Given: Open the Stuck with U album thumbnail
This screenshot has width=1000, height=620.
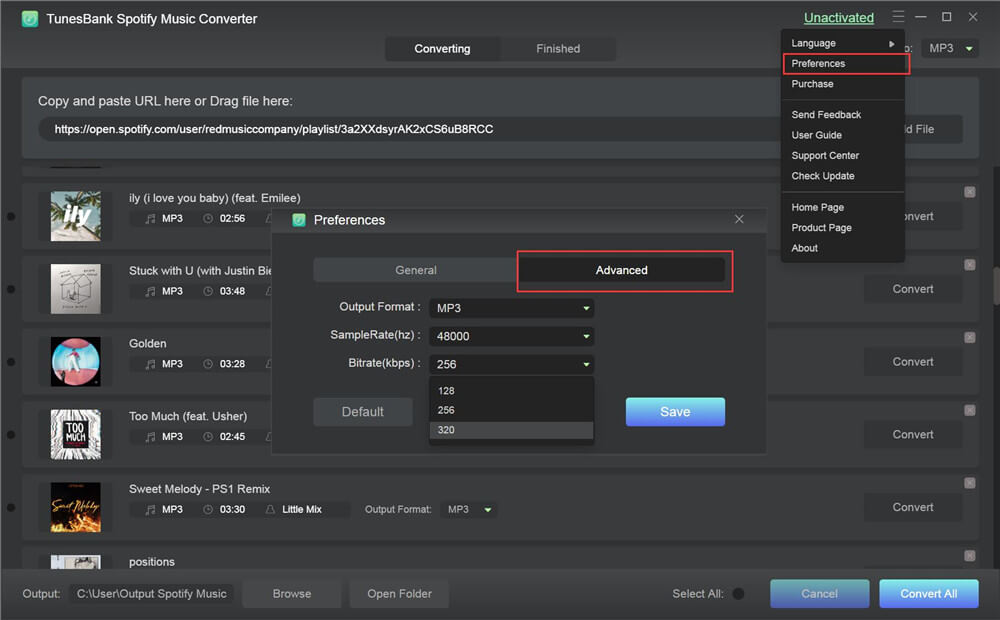Looking at the screenshot, I should tap(76, 289).
